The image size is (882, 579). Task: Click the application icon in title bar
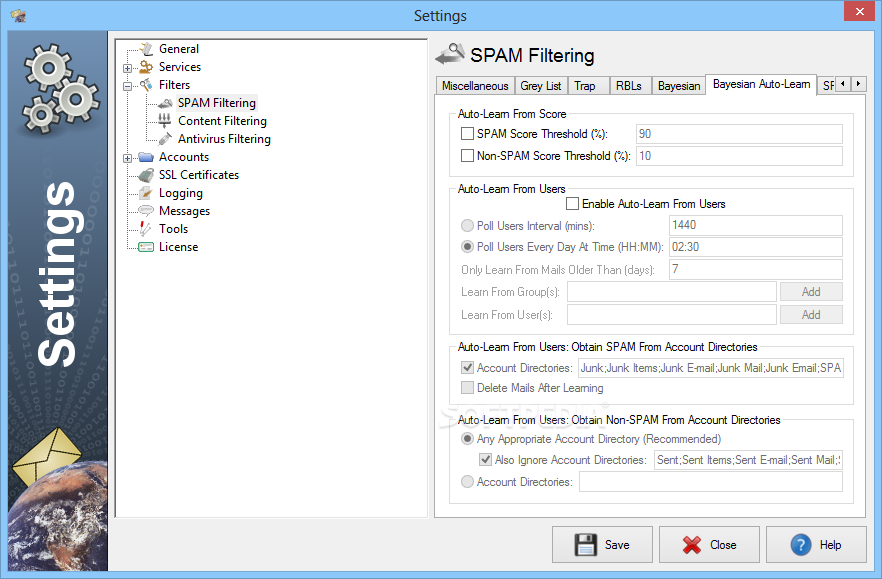[x=19, y=15]
